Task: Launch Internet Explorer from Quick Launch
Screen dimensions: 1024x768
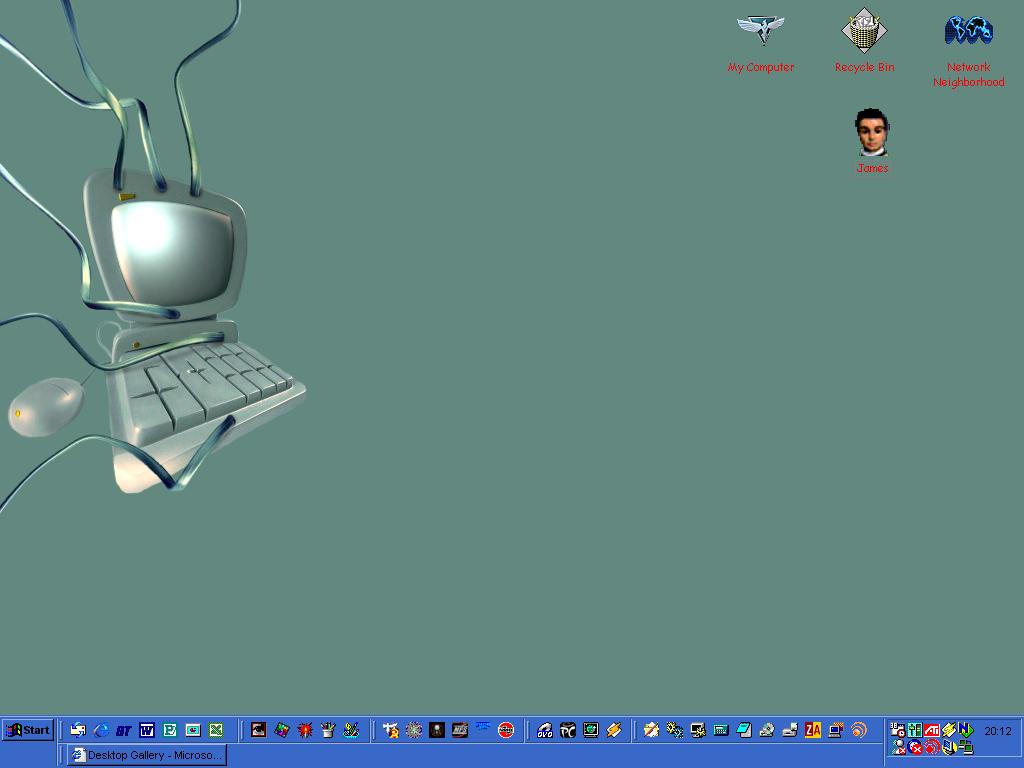Action: (x=101, y=730)
